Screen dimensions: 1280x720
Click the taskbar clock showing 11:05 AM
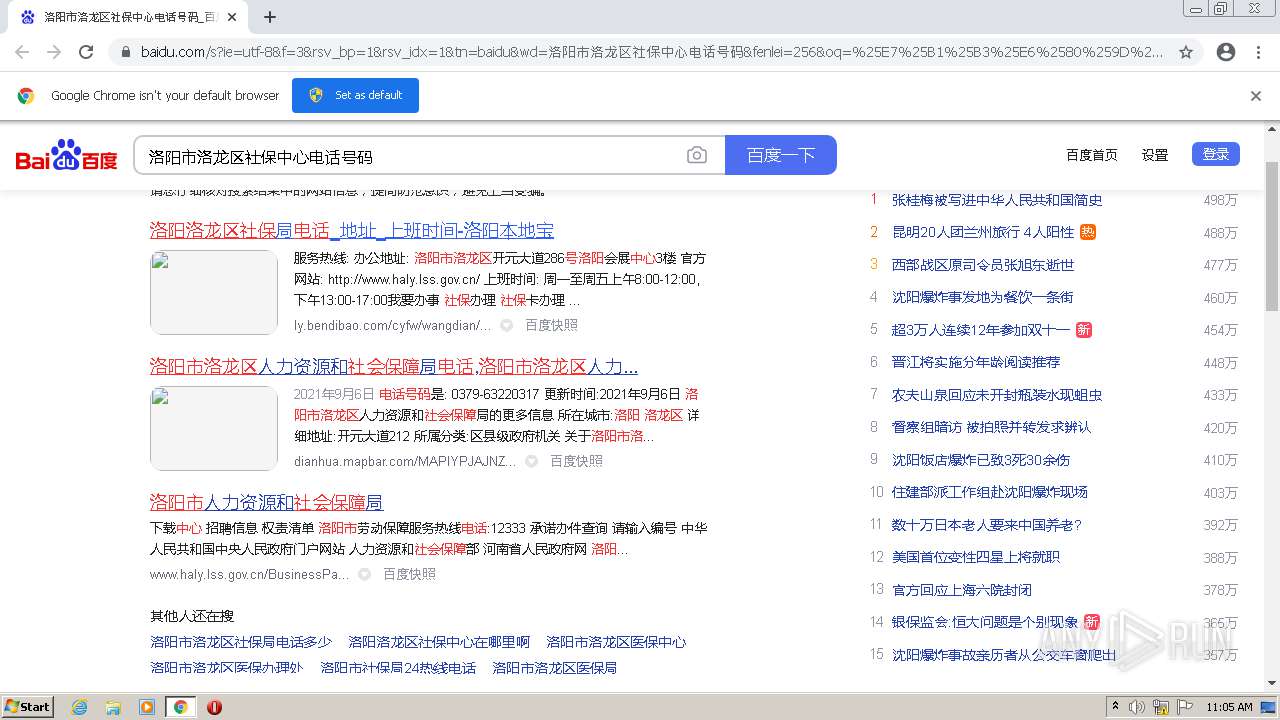(1229, 707)
